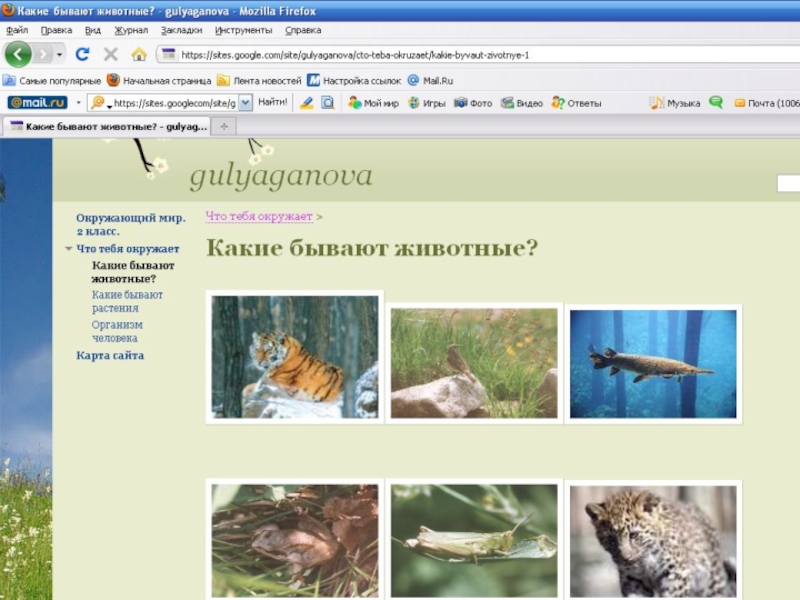Open the Правка menu
The height and width of the screenshot is (600, 800).
click(x=56, y=30)
